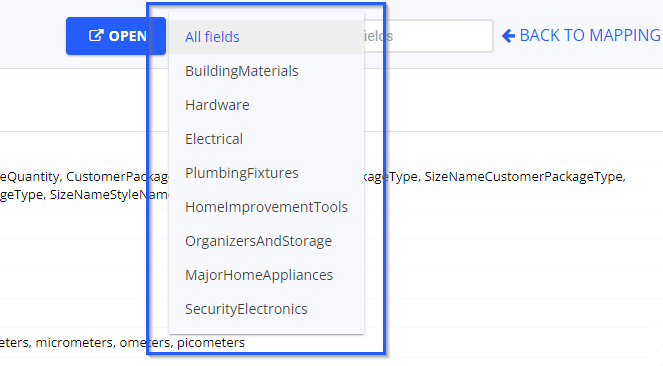Choose HomeImprovementTools option
Screen dimensions: 663x366
pyautogui.click(x=266, y=207)
